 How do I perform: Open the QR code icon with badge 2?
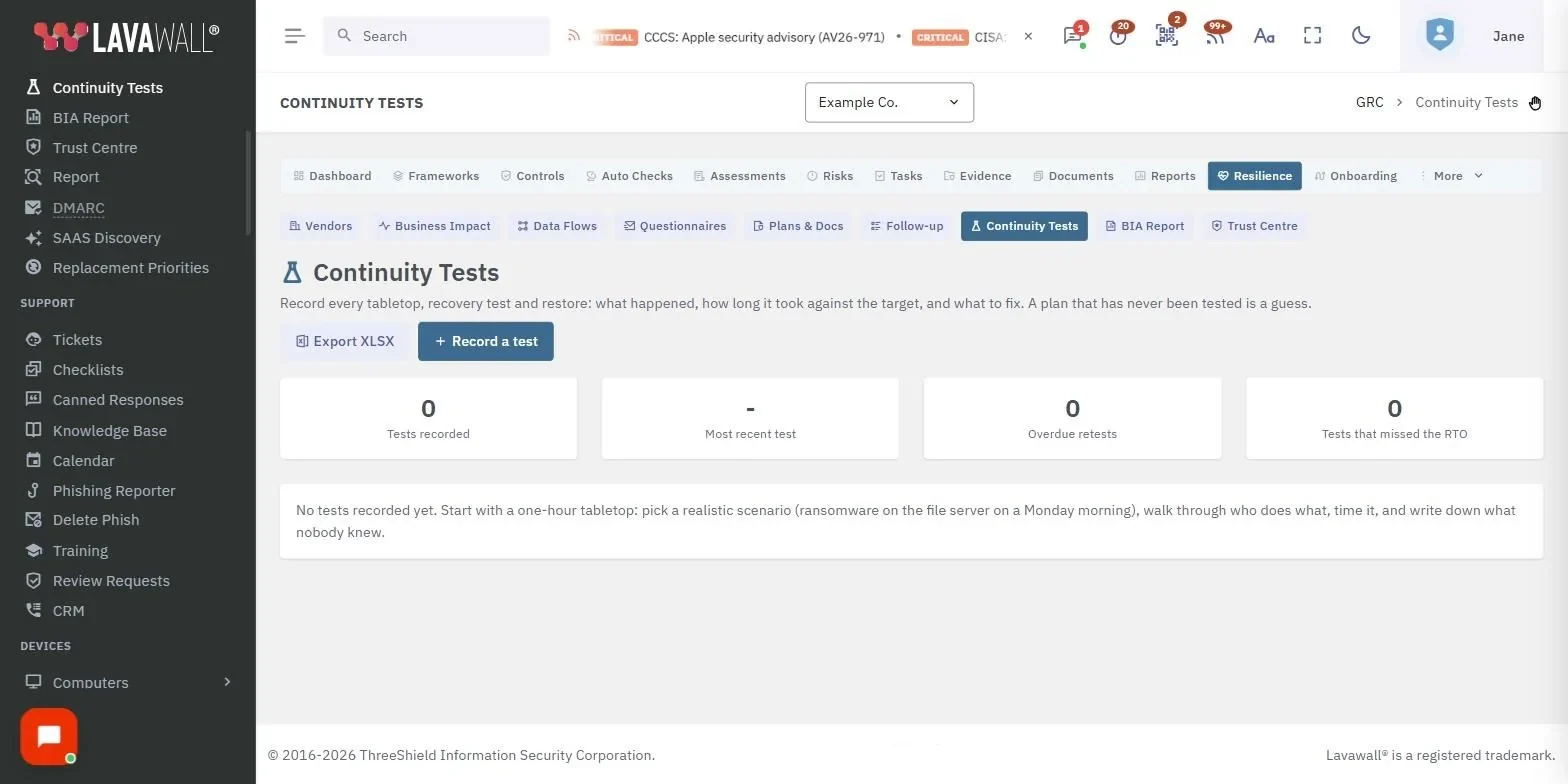pyautogui.click(x=1166, y=36)
